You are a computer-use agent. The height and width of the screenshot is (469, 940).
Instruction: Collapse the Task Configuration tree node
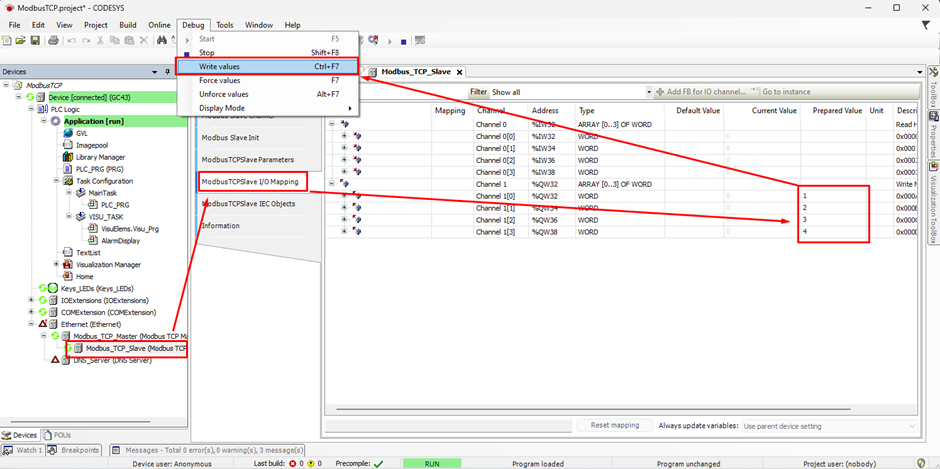point(56,181)
